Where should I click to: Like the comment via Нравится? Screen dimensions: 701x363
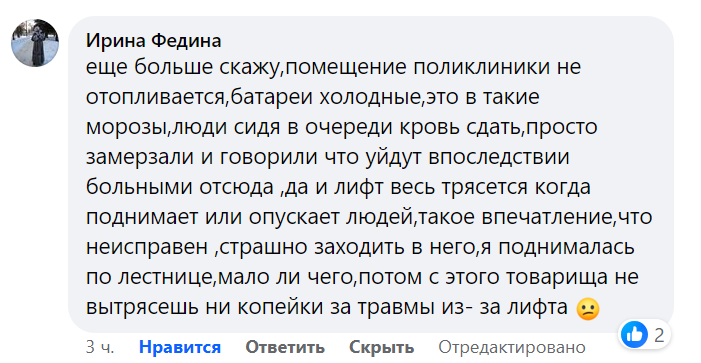tap(180, 347)
